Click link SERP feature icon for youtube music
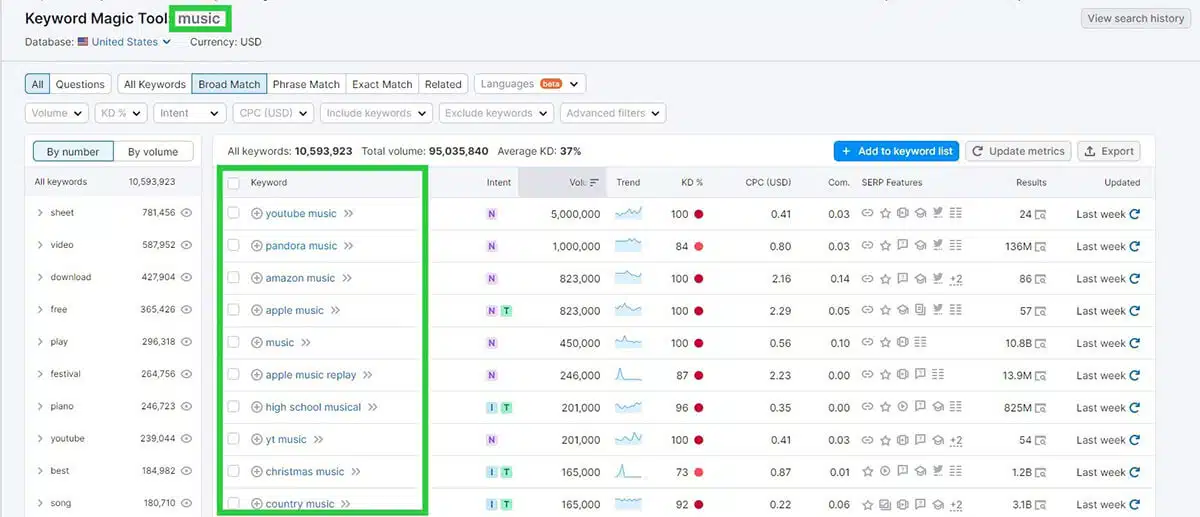Screen dimensions: 1200x517 click(x=868, y=214)
